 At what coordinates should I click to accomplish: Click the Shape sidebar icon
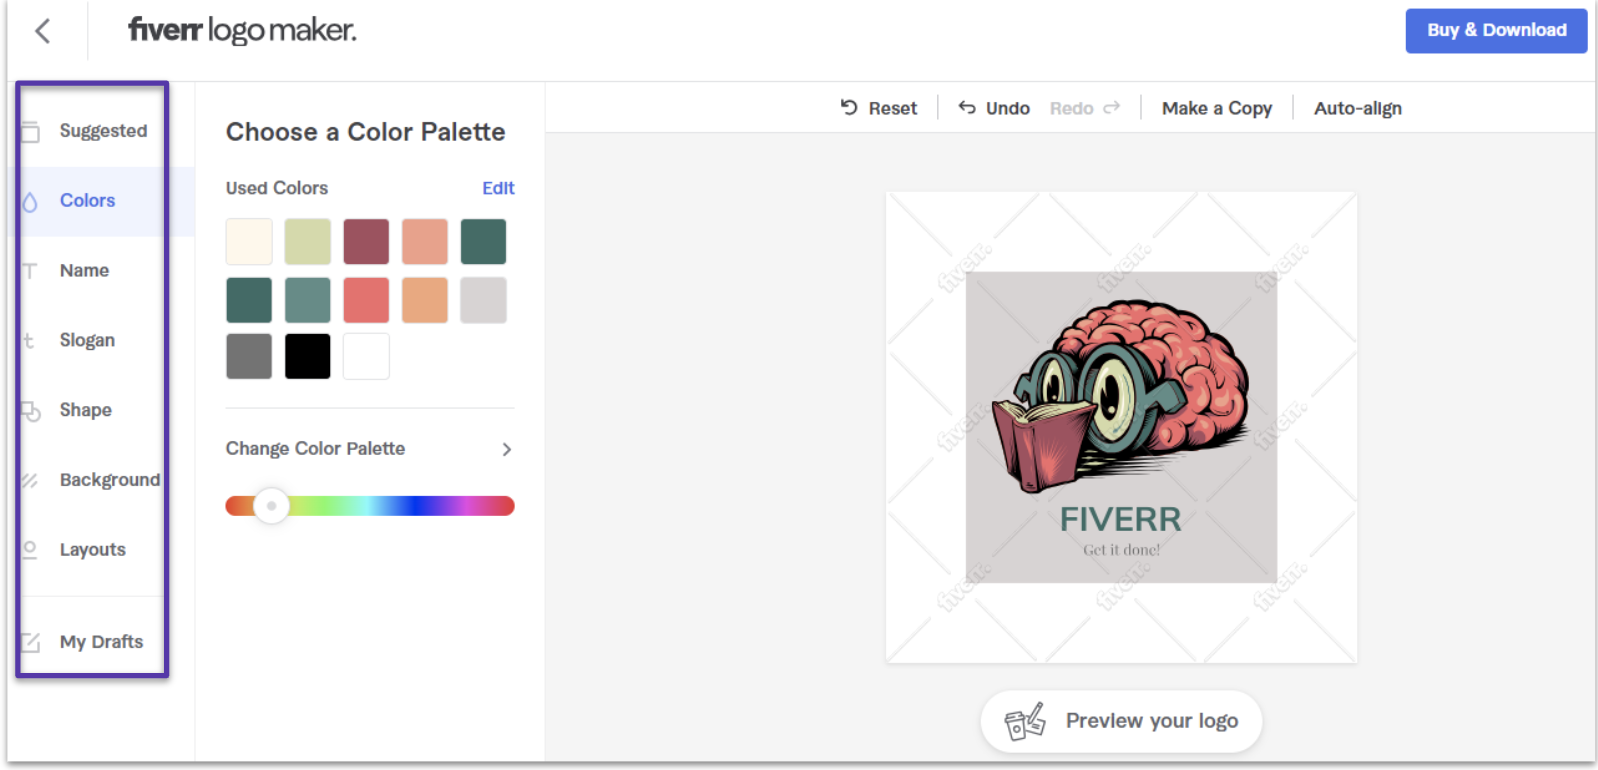click(x=31, y=411)
